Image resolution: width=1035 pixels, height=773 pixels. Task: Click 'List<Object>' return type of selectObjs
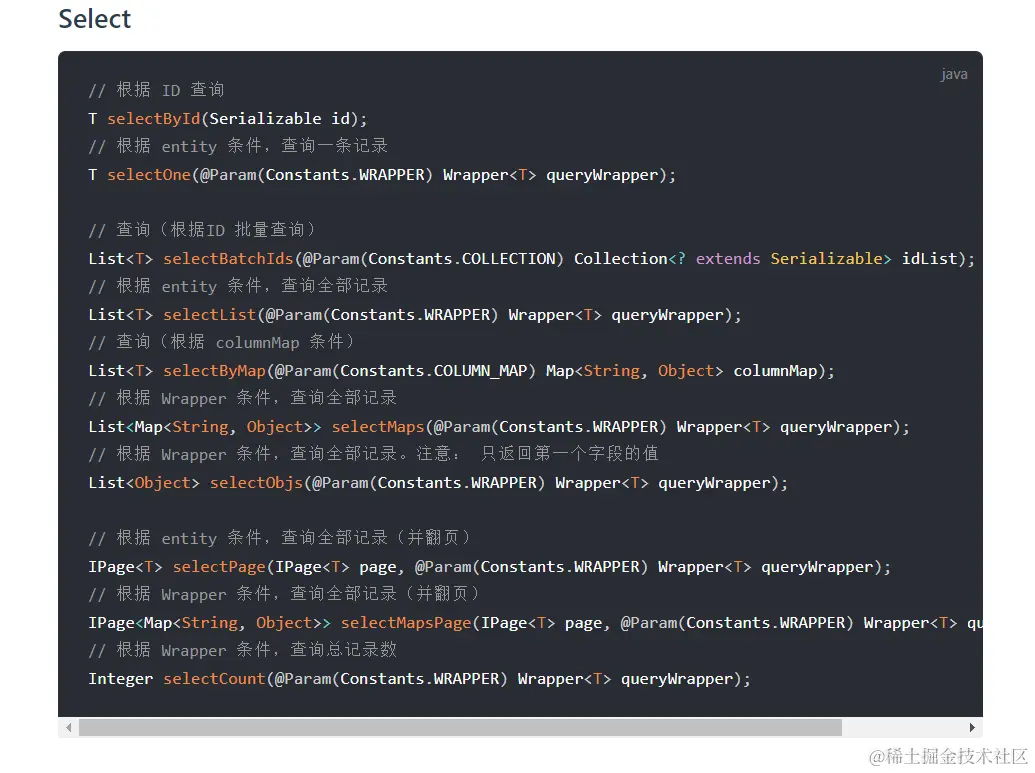[x=144, y=483]
